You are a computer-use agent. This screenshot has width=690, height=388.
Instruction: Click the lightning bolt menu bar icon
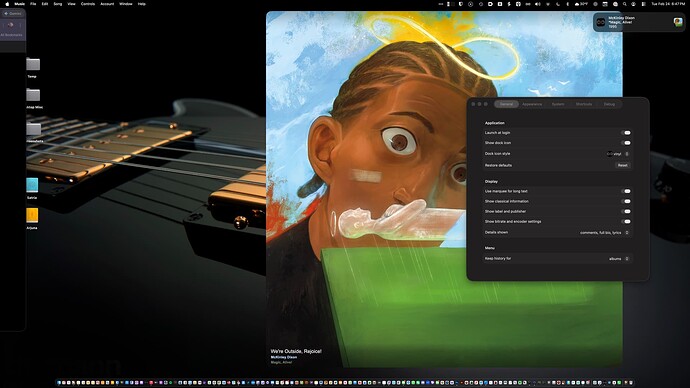click(509, 4)
